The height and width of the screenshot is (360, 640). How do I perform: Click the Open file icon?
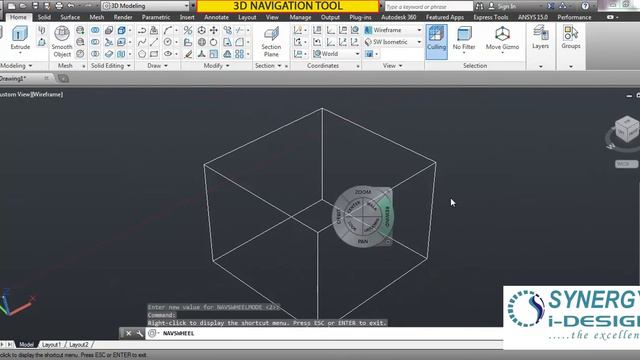[x=23, y=6]
